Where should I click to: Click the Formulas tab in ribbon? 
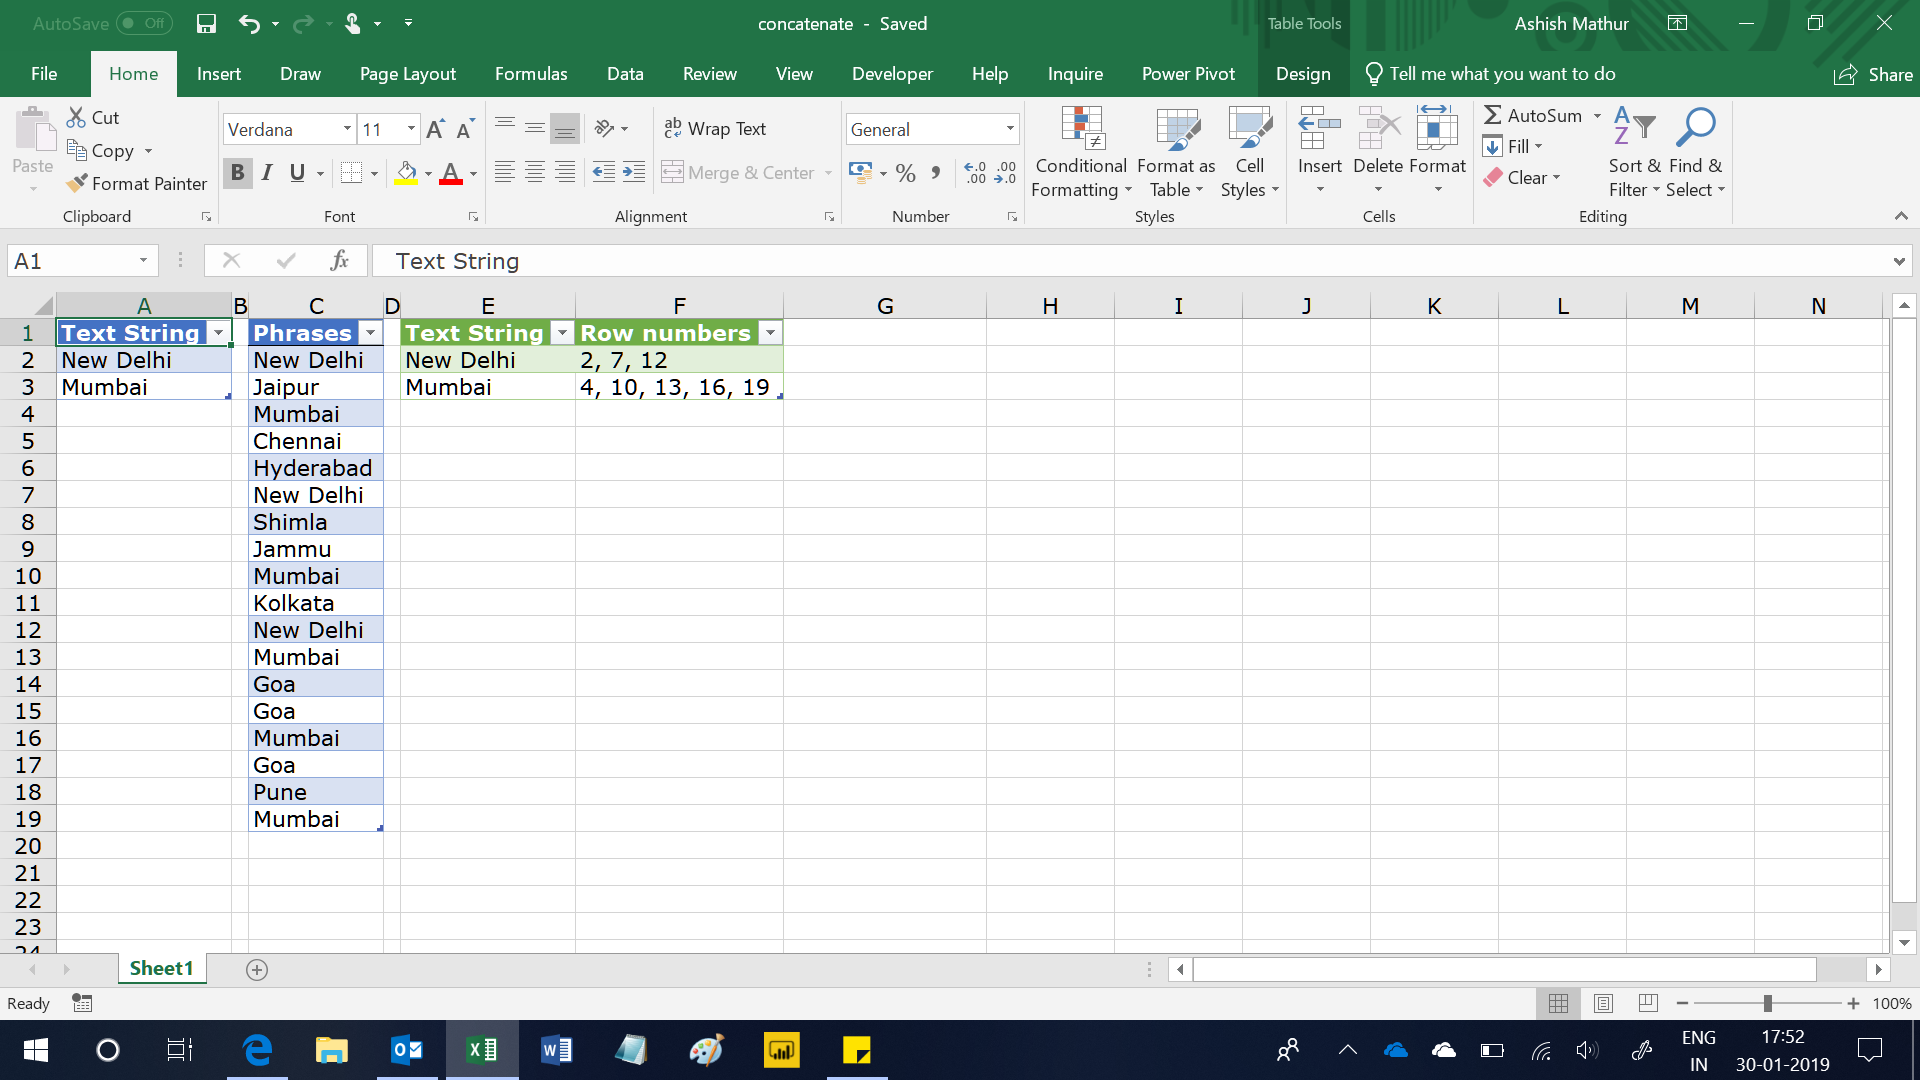531,73
